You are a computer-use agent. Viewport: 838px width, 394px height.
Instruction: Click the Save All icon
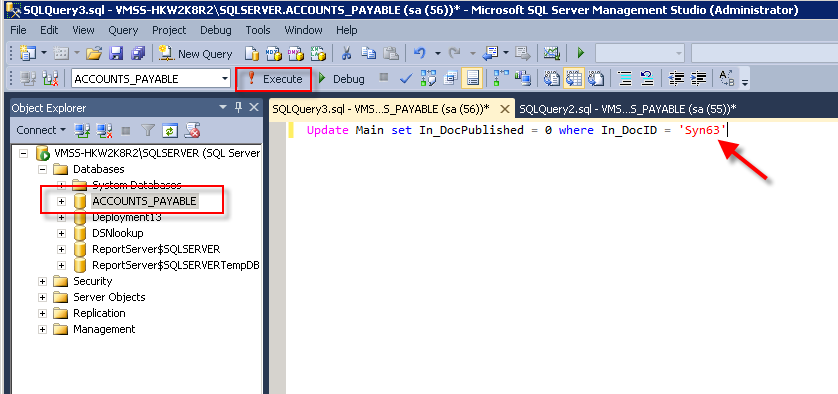(x=138, y=53)
